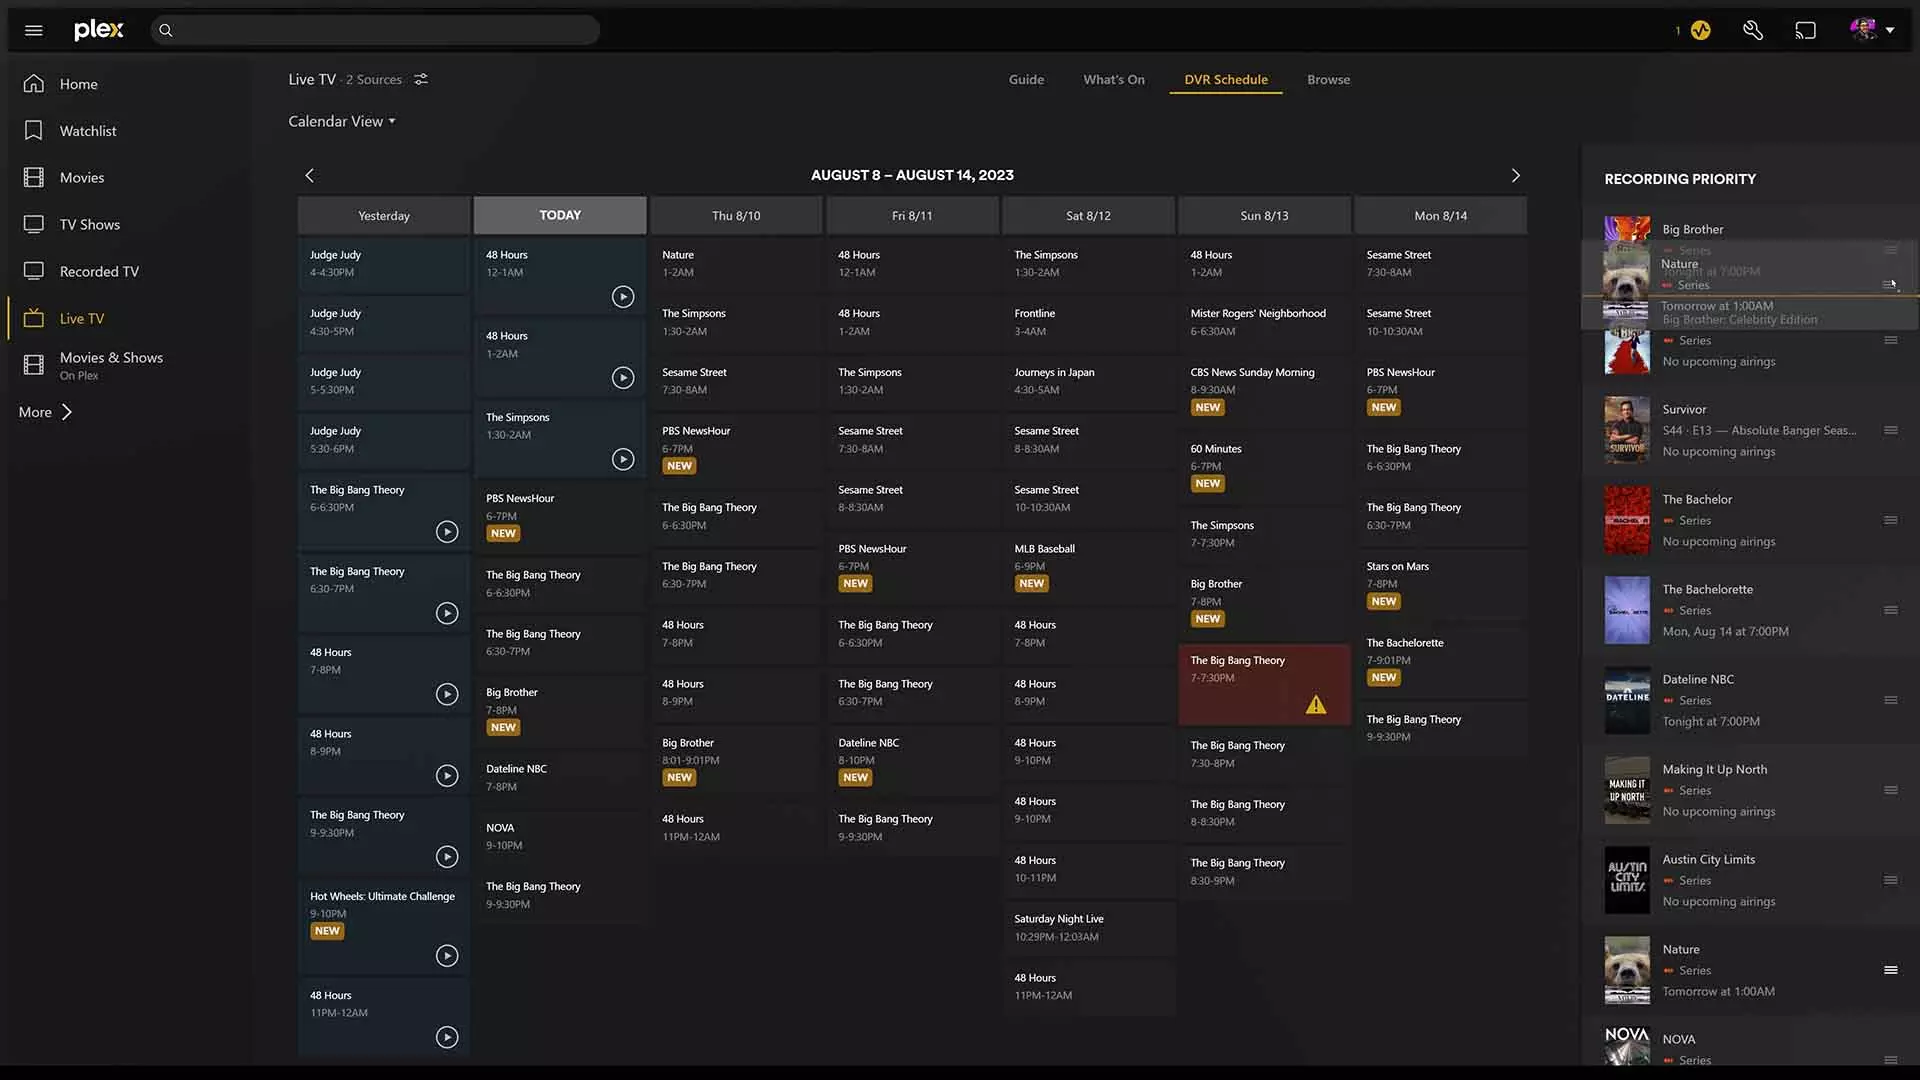Image resolution: width=1920 pixels, height=1080 pixels.
Task: Click Austin City Limits drag handle
Action: [x=1890, y=880]
